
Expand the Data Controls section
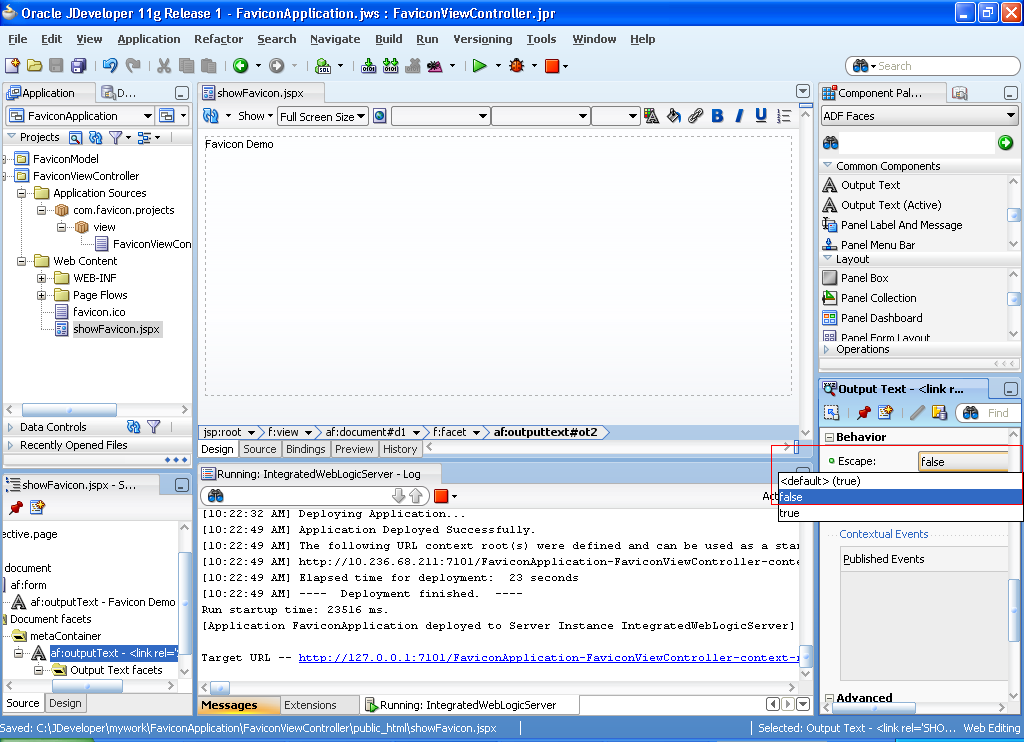10,427
